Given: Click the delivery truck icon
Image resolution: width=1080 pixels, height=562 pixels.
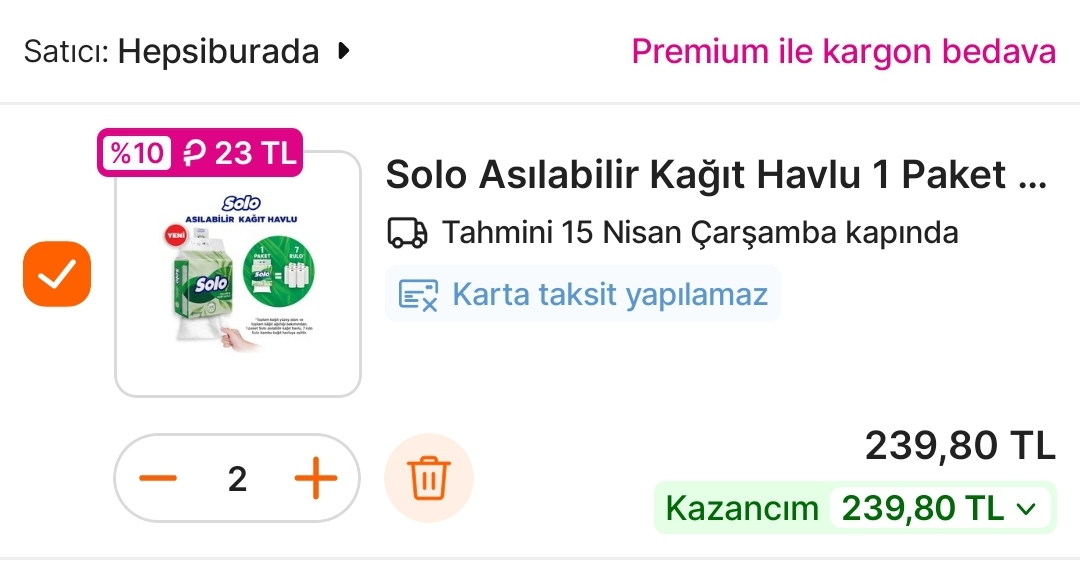Looking at the screenshot, I should [x=408, y=233].
